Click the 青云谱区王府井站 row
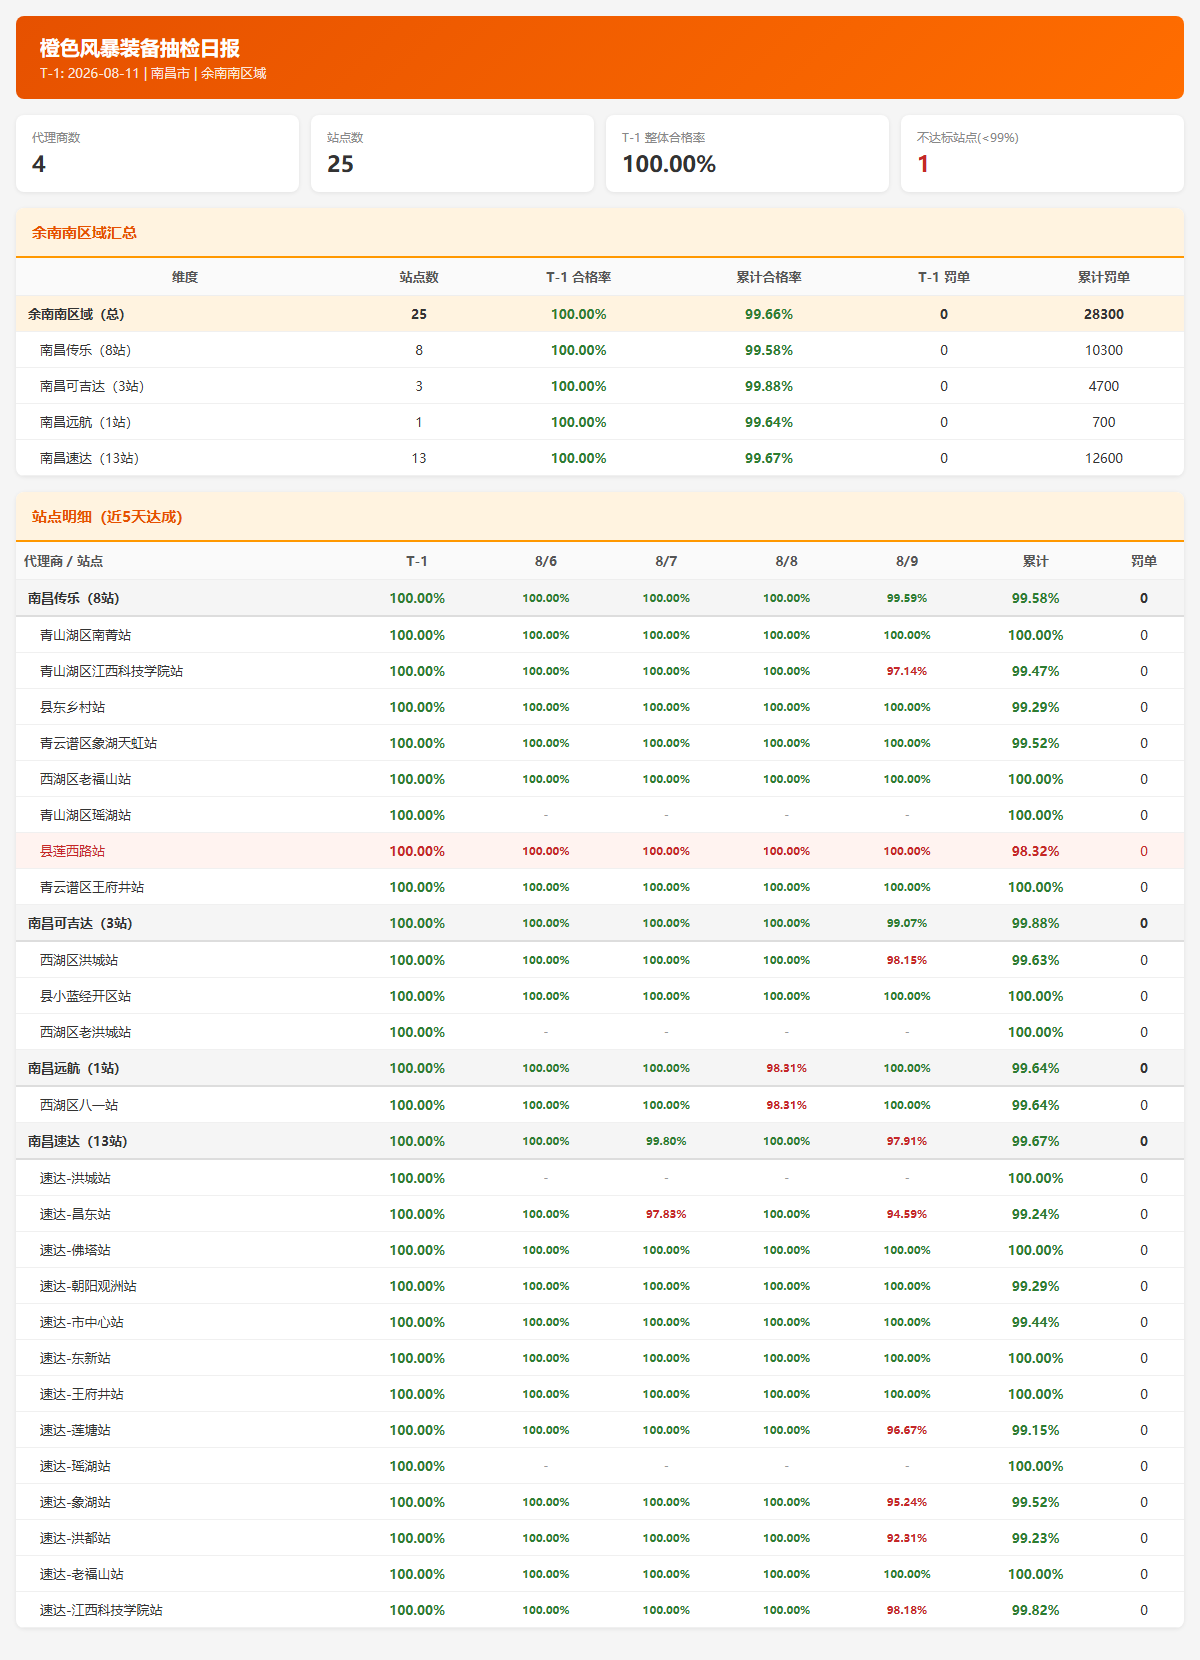The height and width of the screenshot is (1660, 1200). pos(600,887)
